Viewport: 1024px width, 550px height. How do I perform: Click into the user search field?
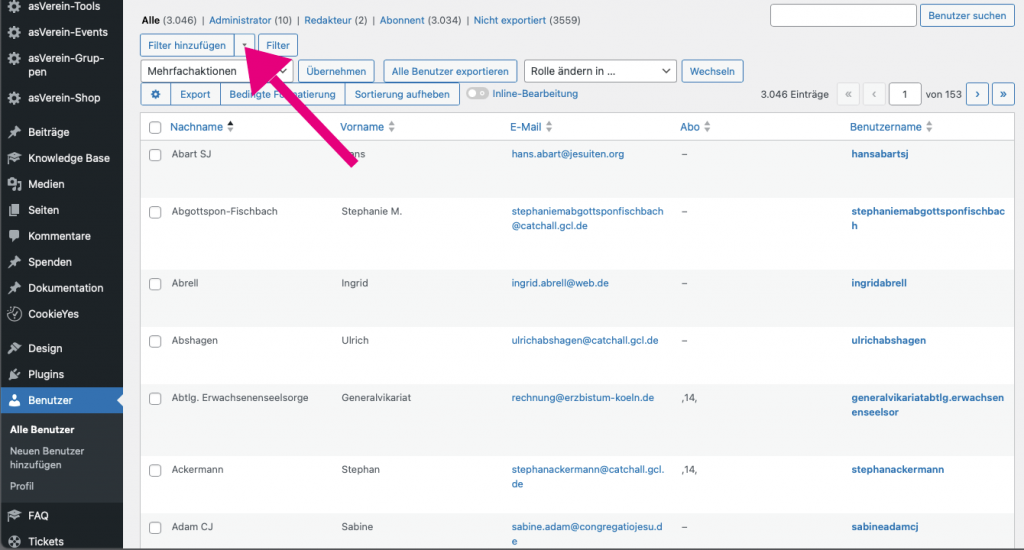[843, 15]
